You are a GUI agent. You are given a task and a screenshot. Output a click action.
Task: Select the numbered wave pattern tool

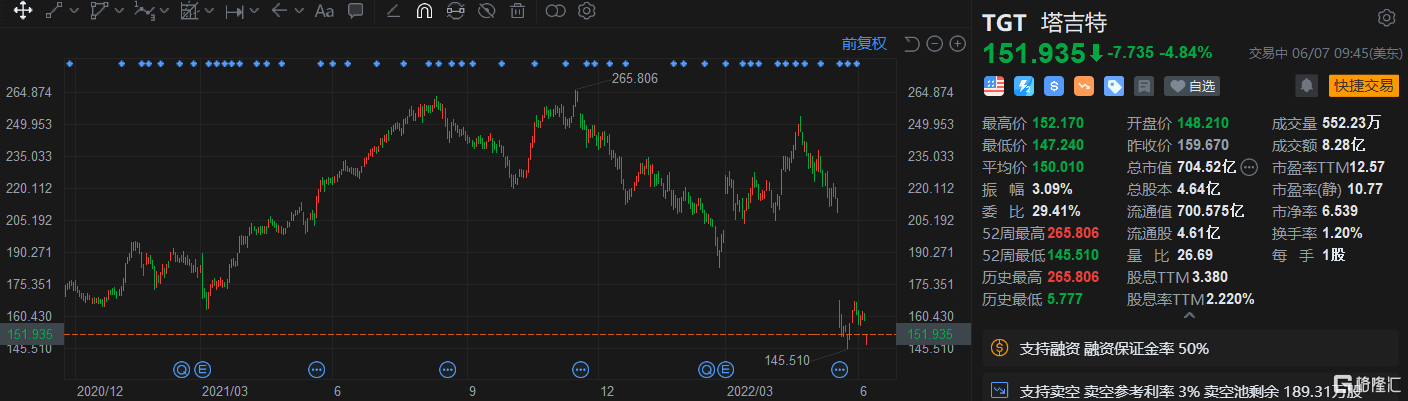[x=145, y=12]
